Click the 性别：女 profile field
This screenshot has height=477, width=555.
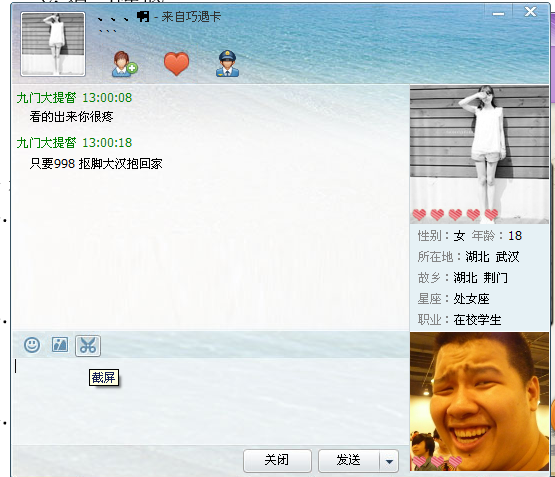pyautogui.click(x=441, y=236)
